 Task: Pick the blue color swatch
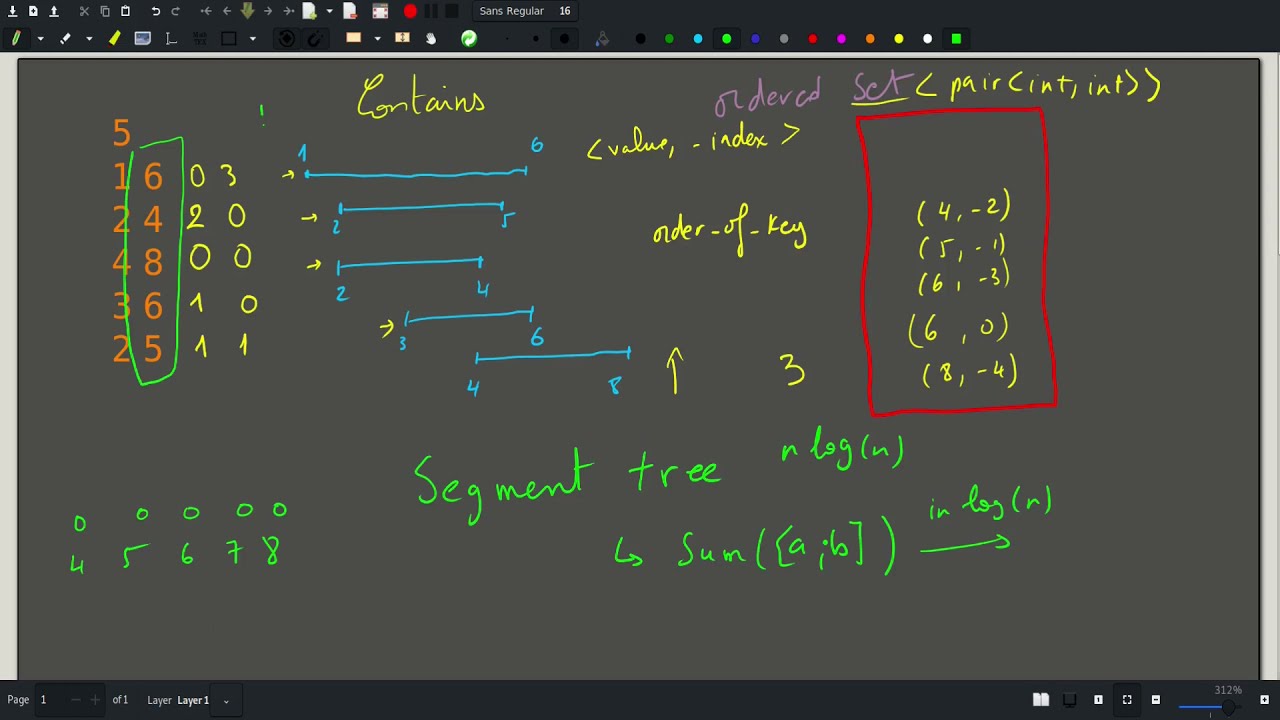pos(755,39)
